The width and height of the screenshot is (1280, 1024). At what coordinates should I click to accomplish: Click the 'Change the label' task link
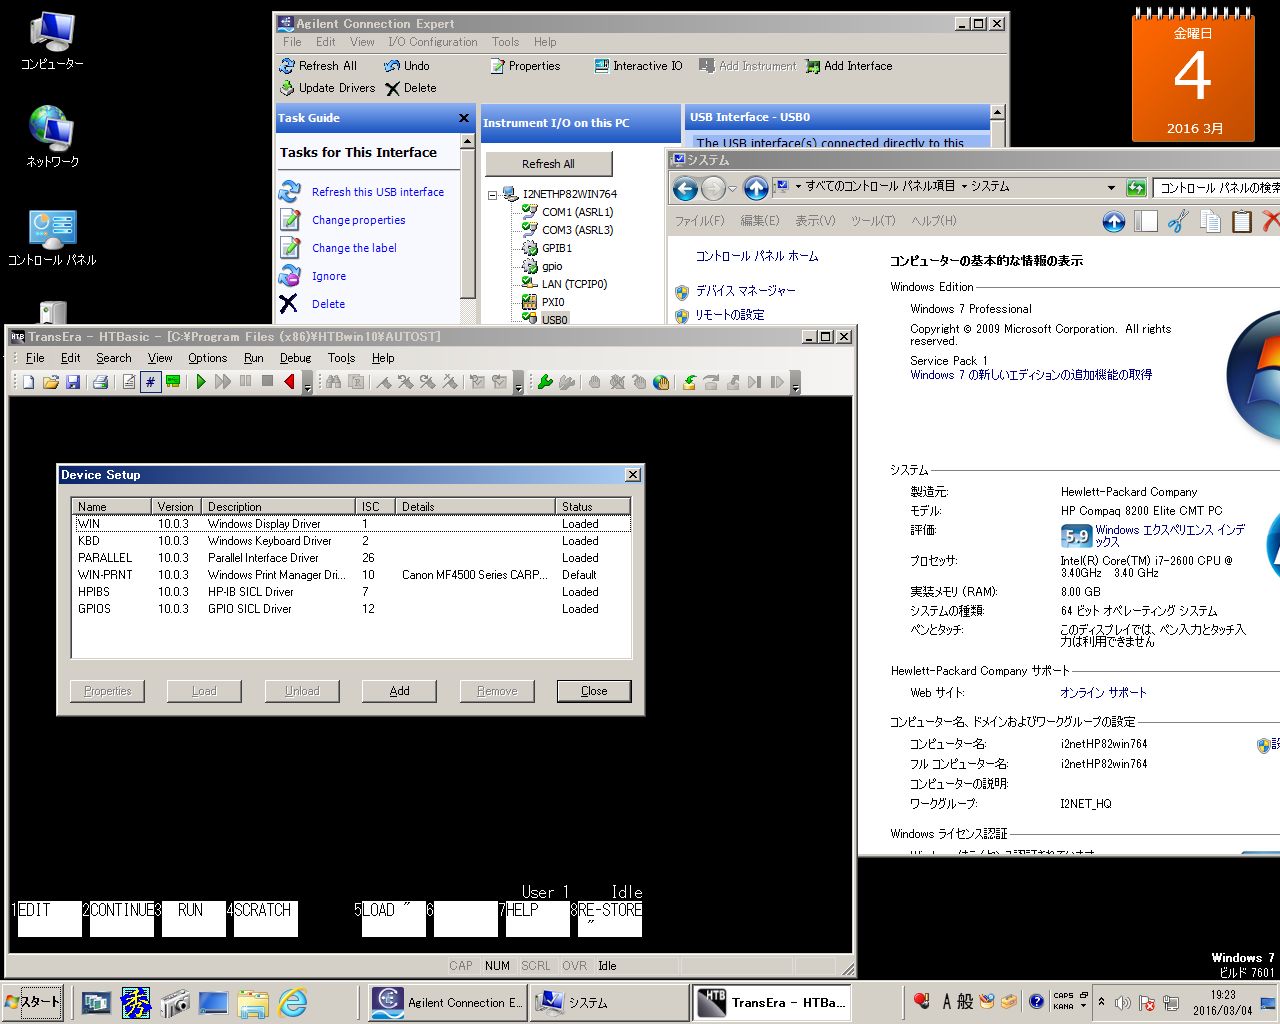tap(354, 248)
